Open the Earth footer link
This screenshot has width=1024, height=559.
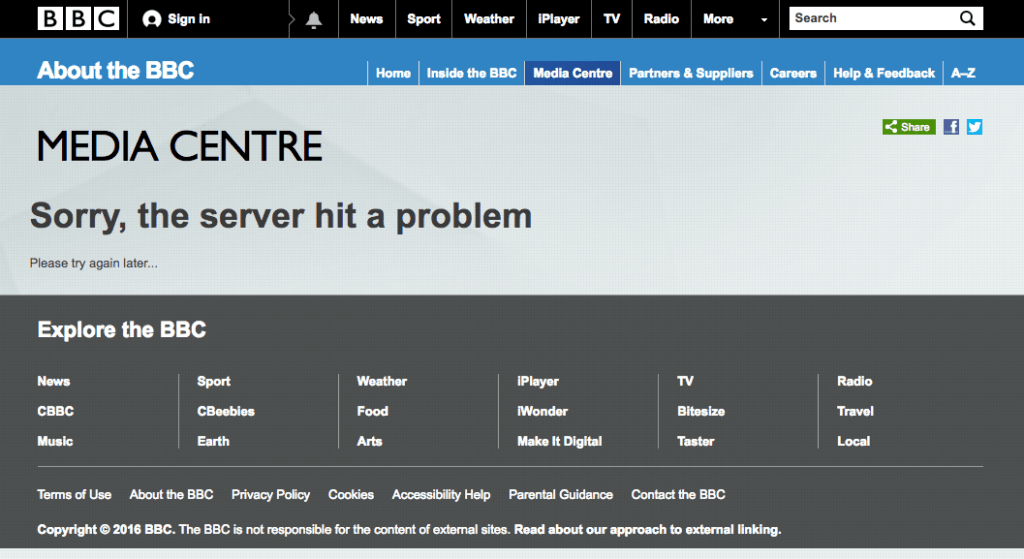coord(213,441)
